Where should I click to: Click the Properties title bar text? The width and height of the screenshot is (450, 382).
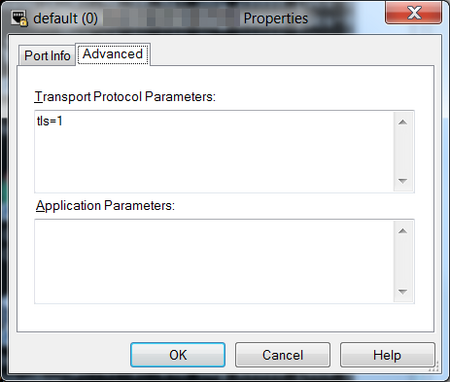(276, 18)
